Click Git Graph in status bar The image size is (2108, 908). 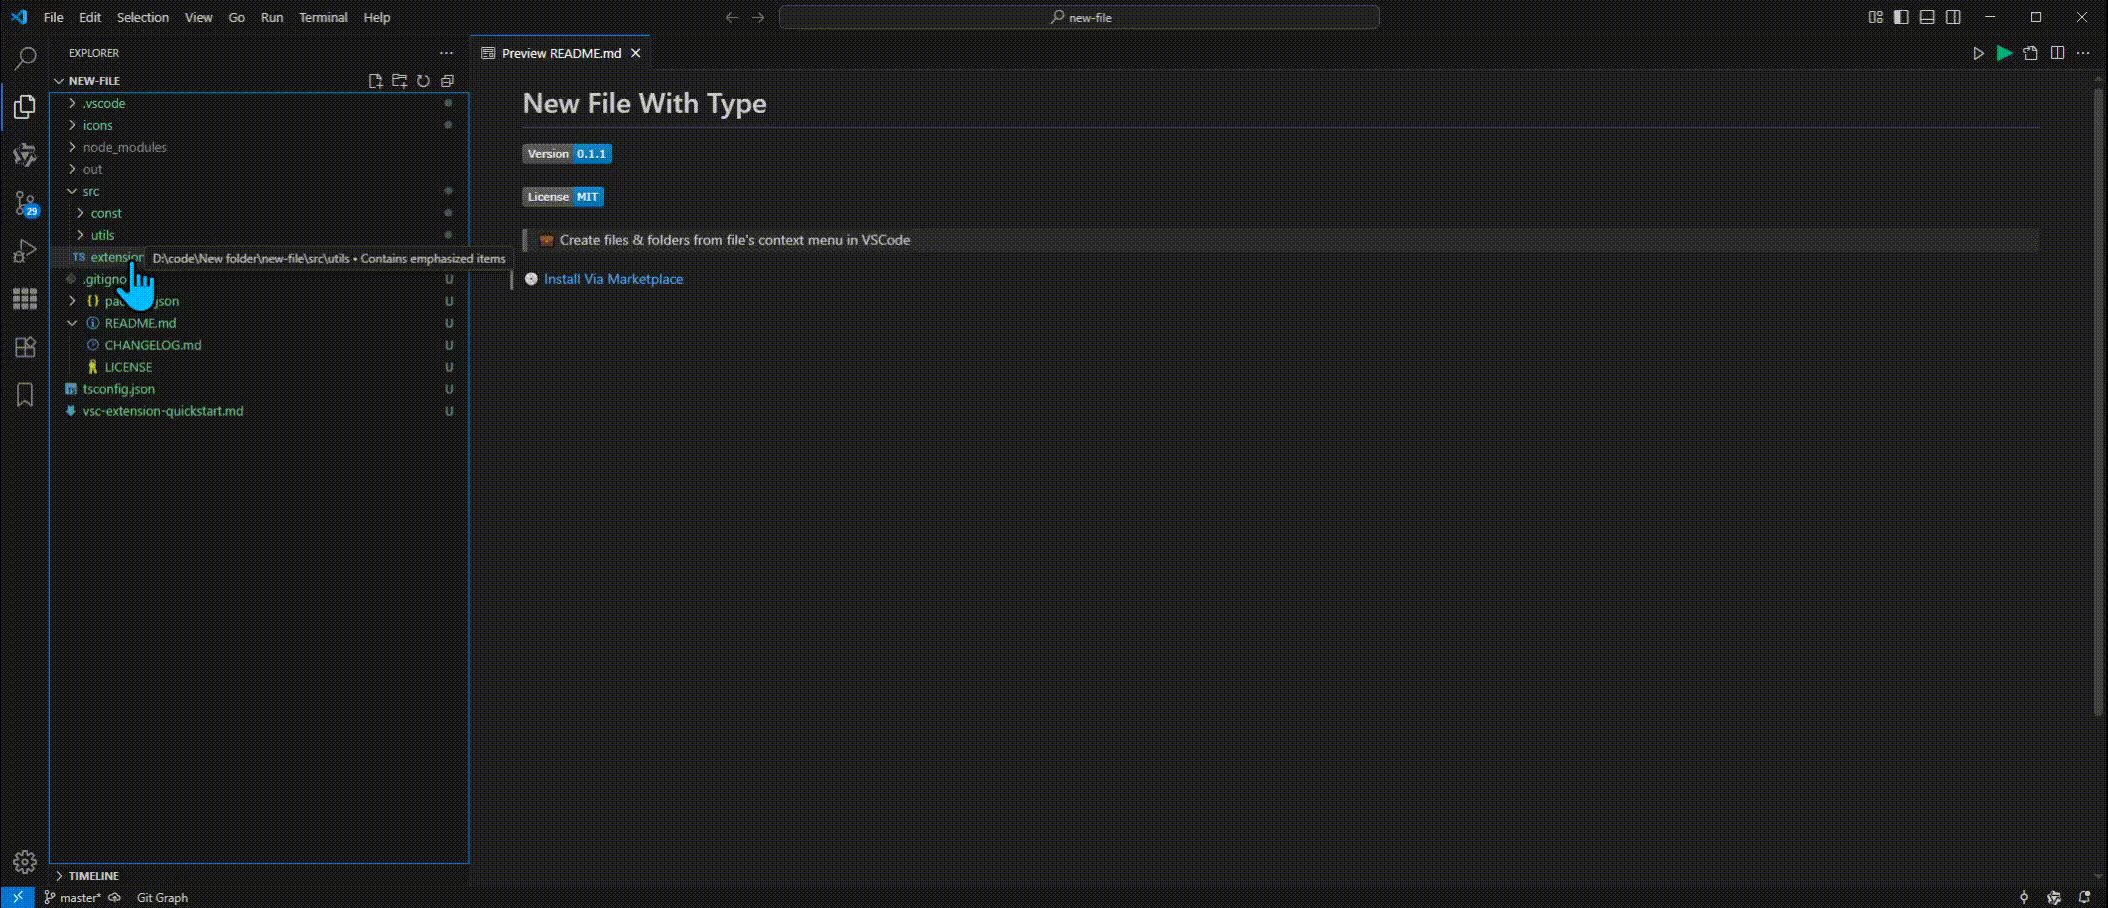point(162,897)
